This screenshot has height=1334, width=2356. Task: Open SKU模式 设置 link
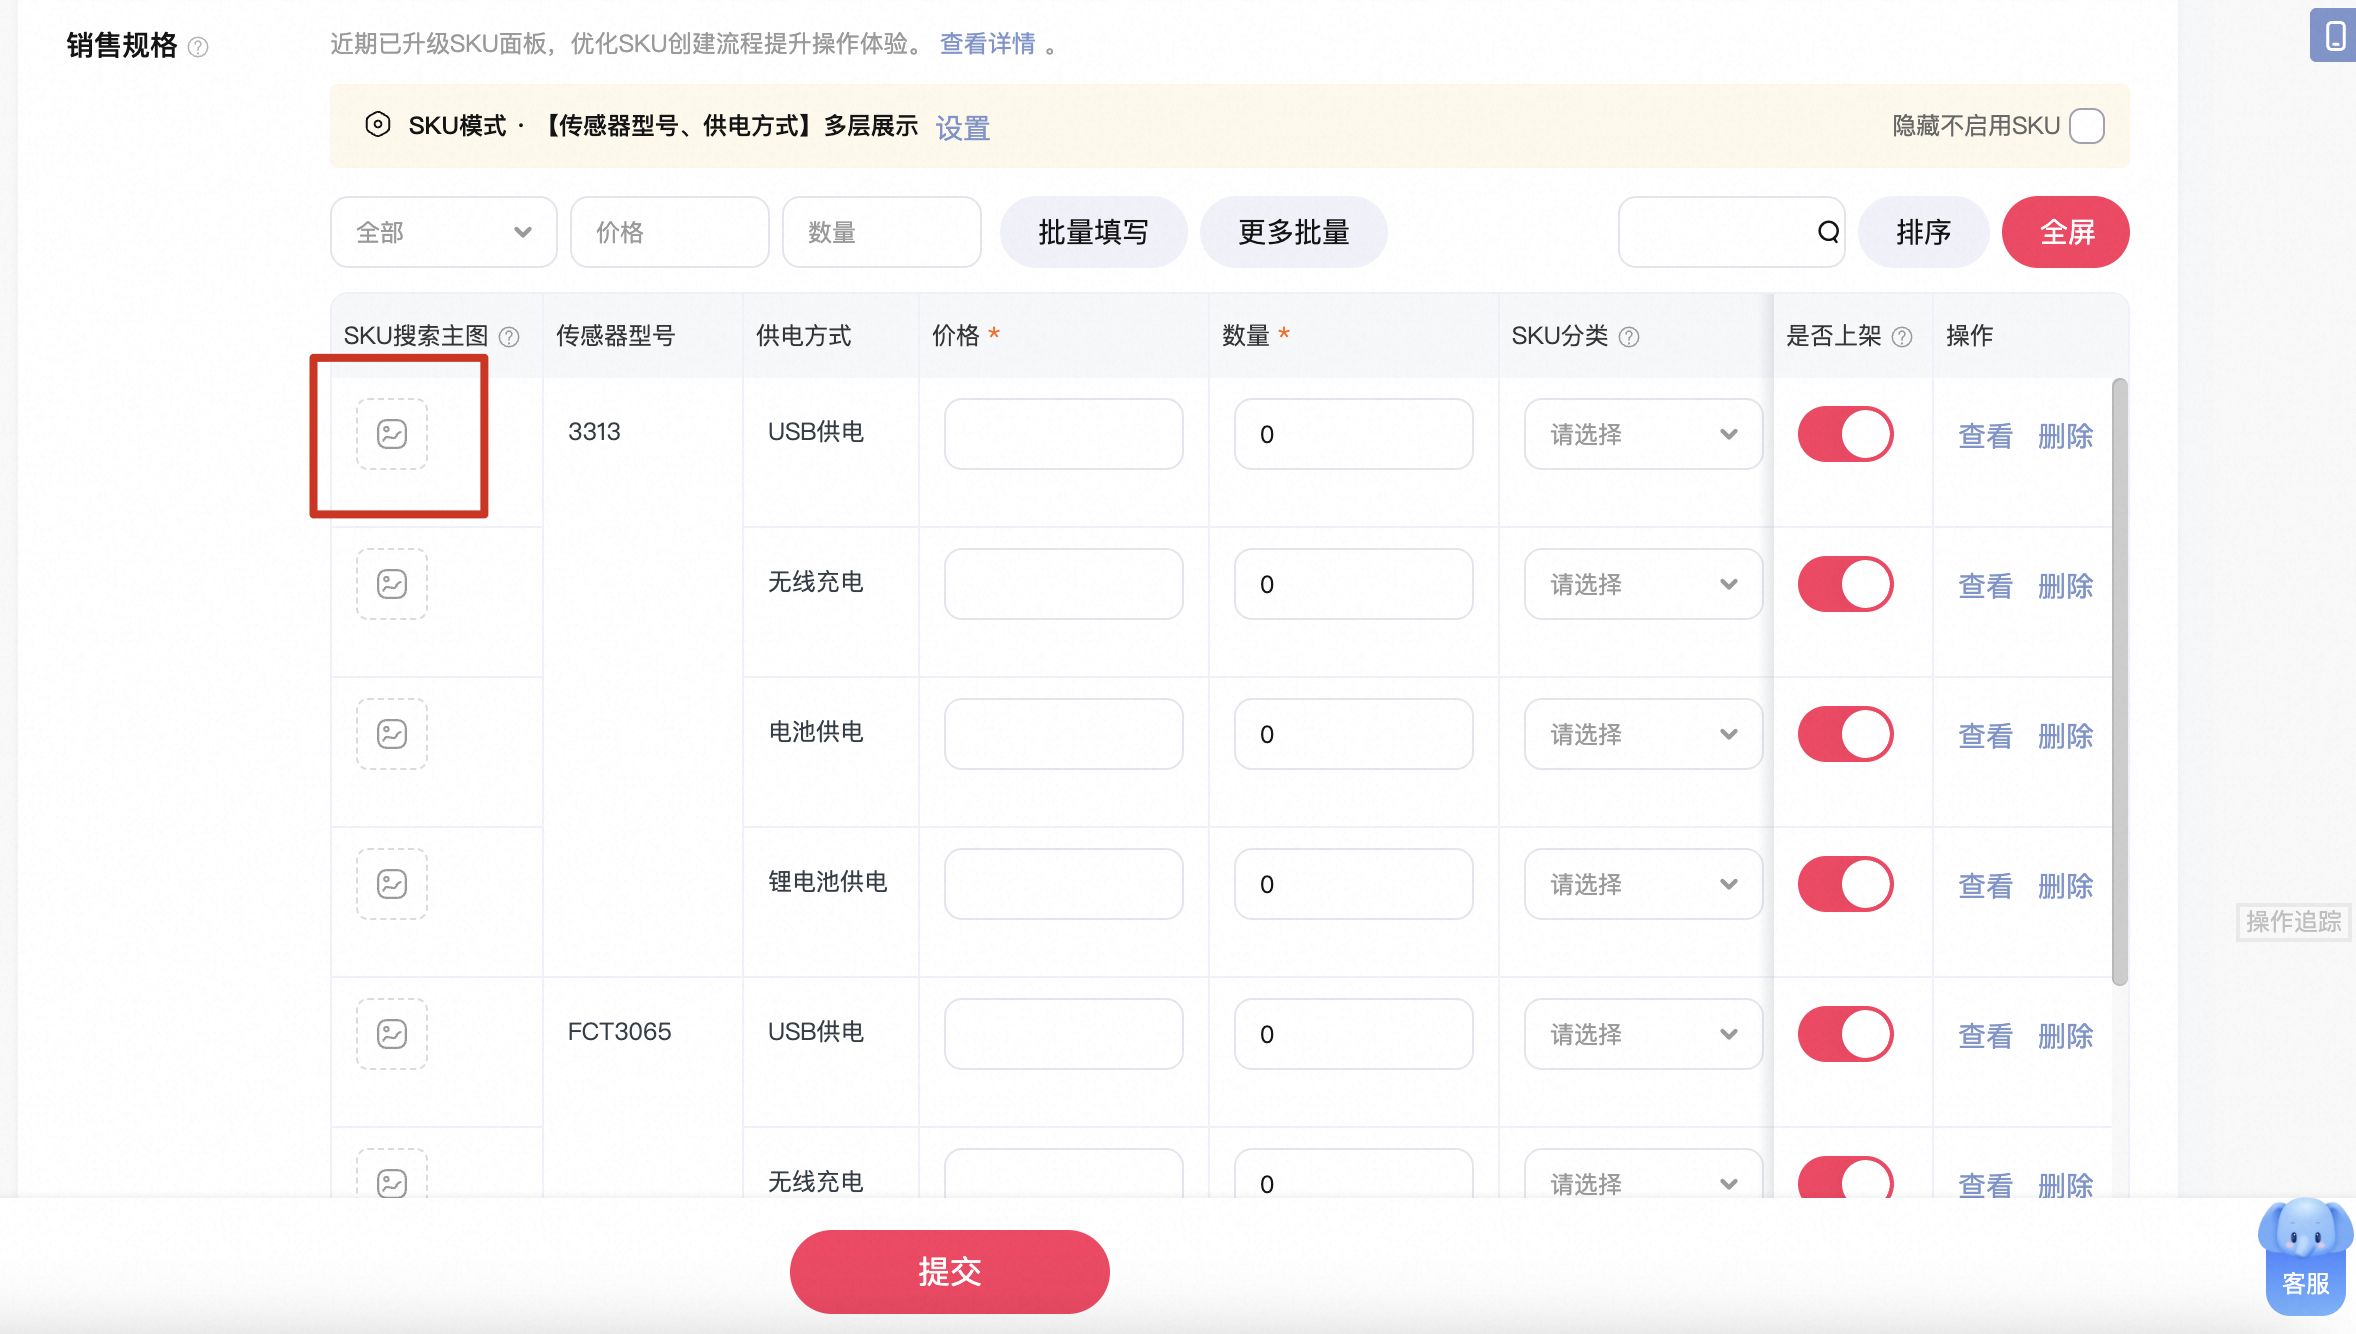[962, 128]
